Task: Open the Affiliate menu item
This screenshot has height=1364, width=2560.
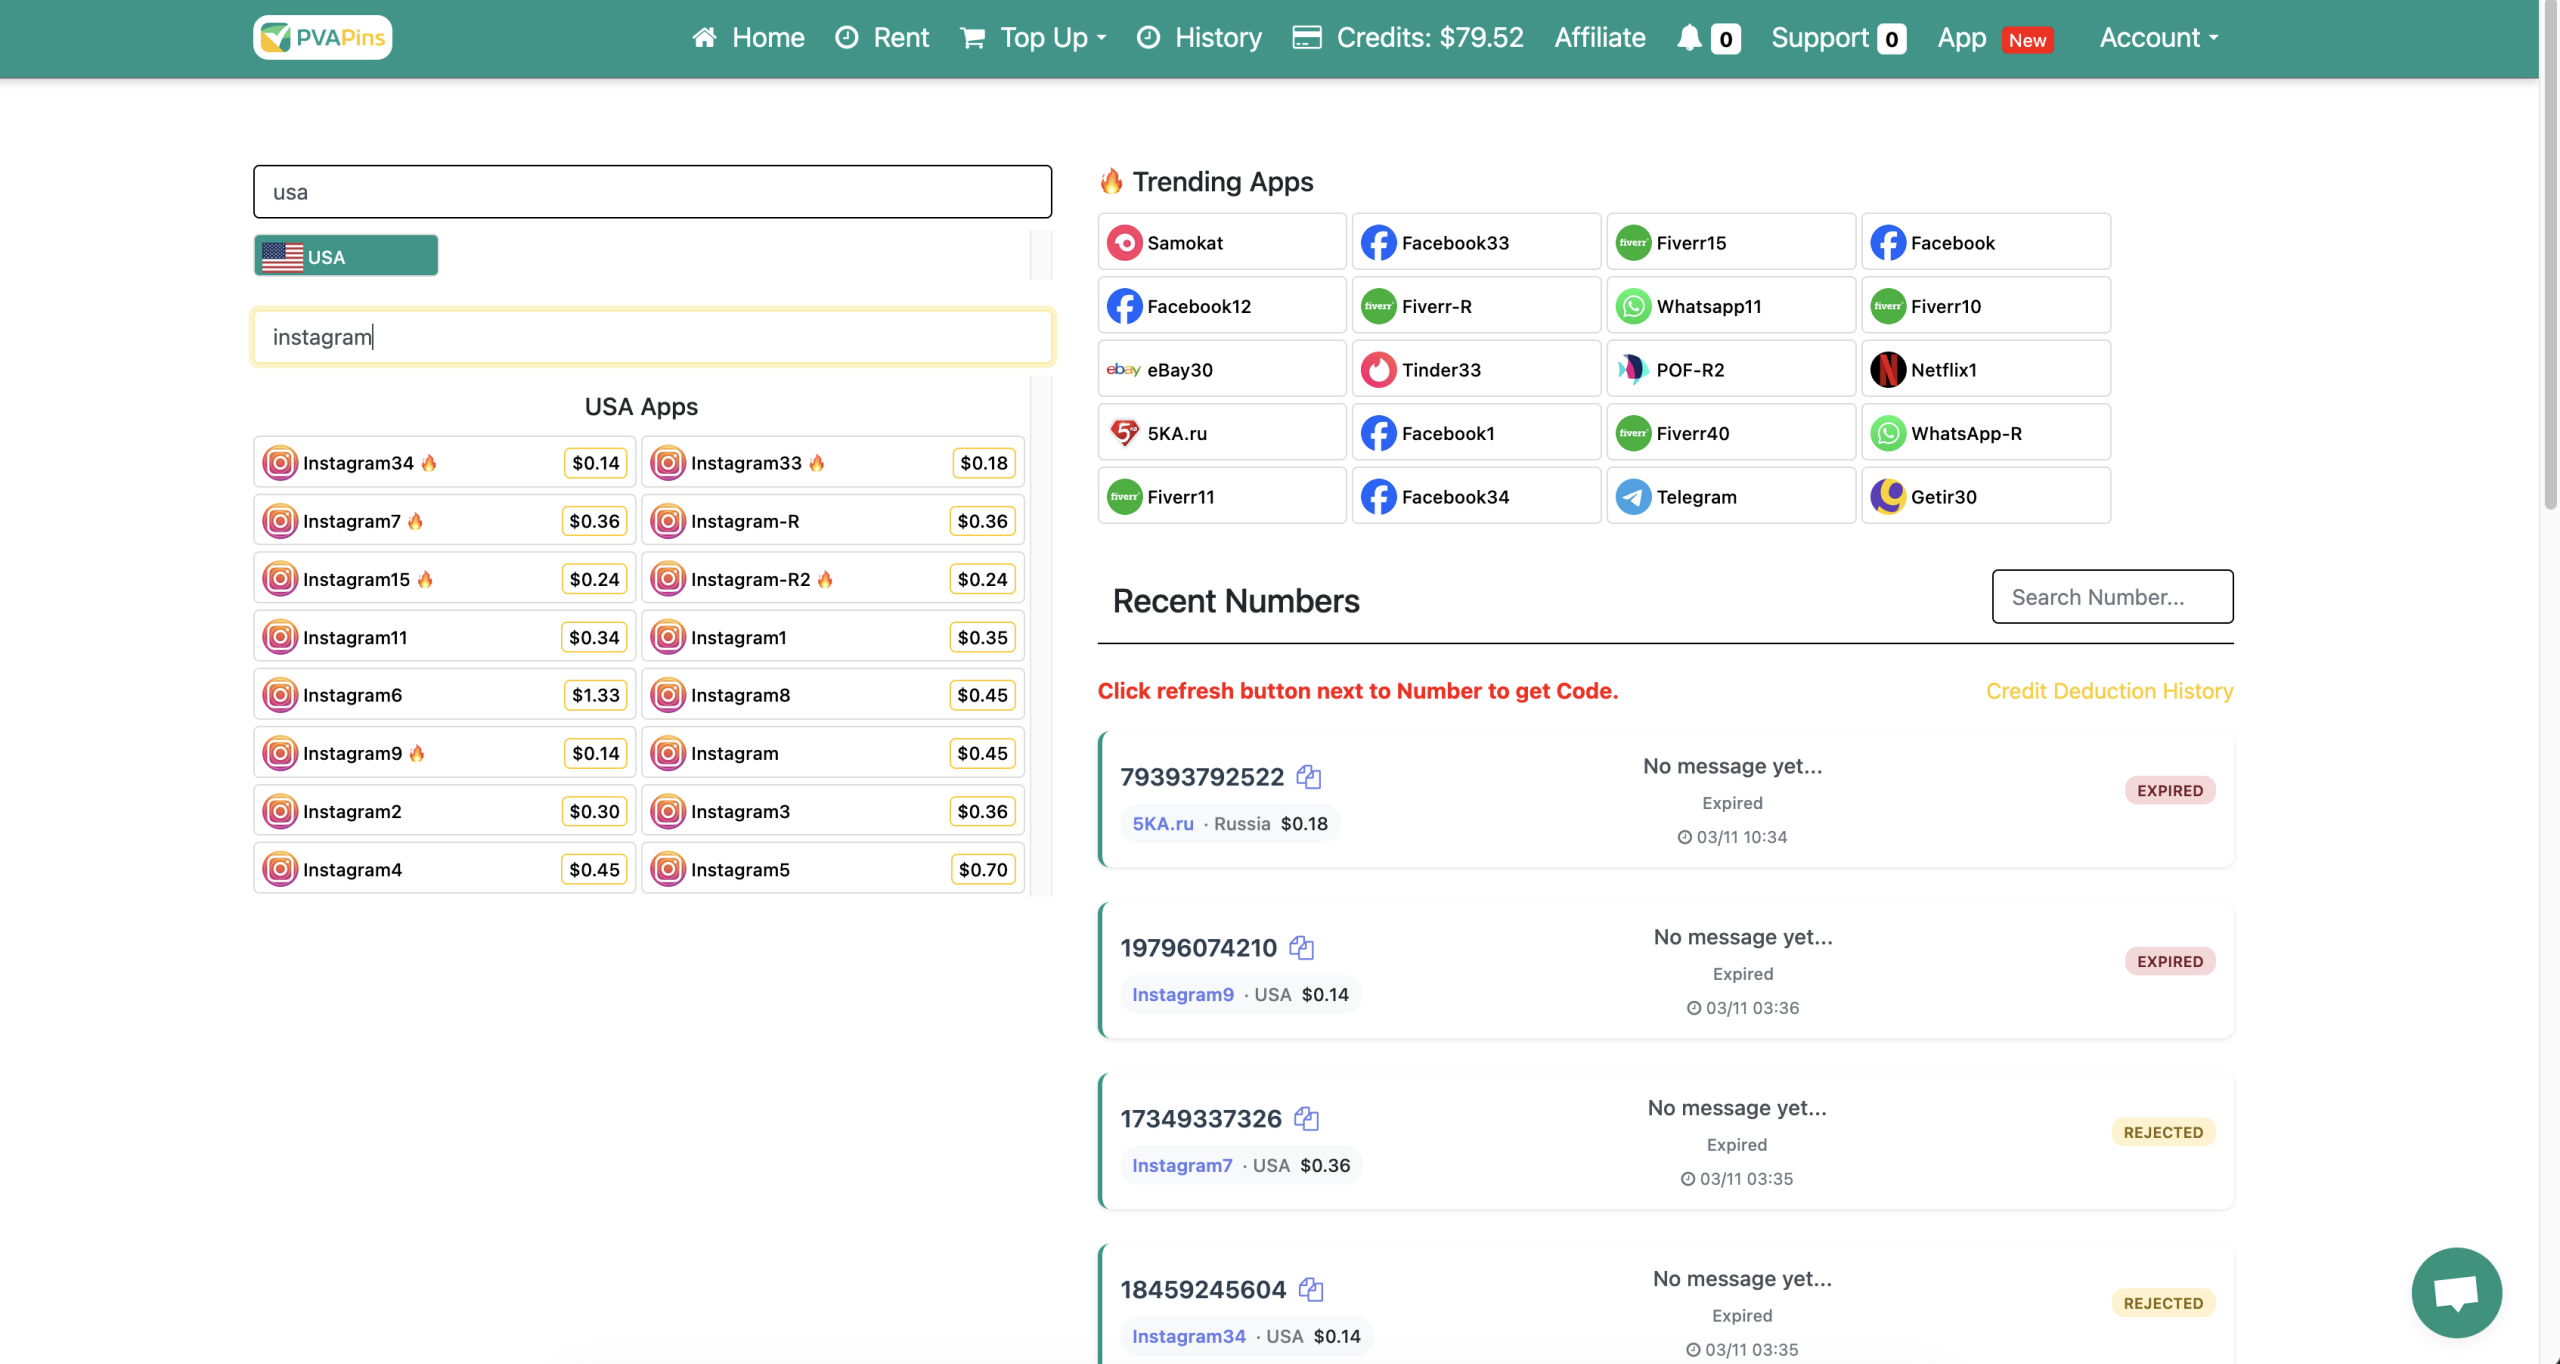Action: [1599, 38]
